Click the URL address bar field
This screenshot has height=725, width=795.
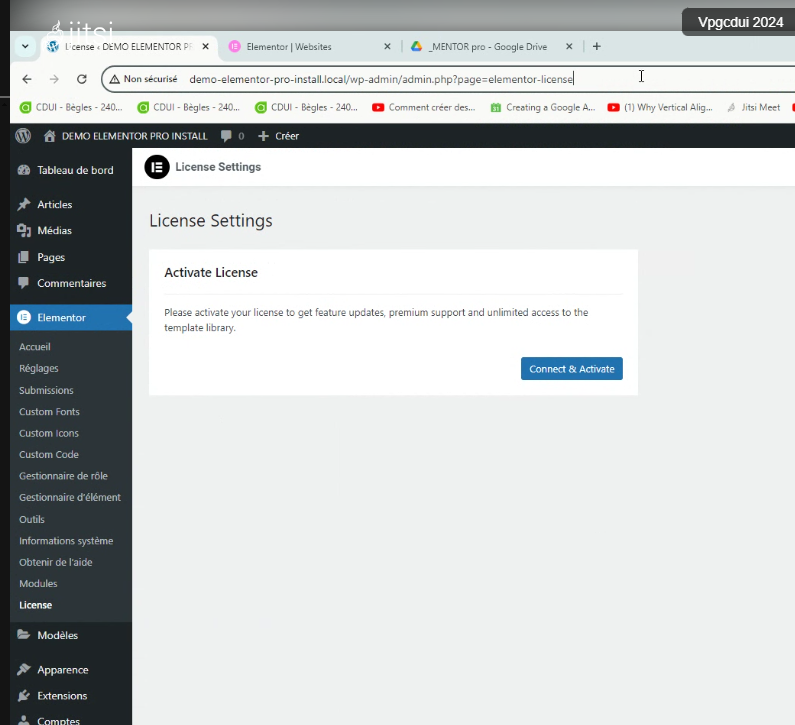400,79
